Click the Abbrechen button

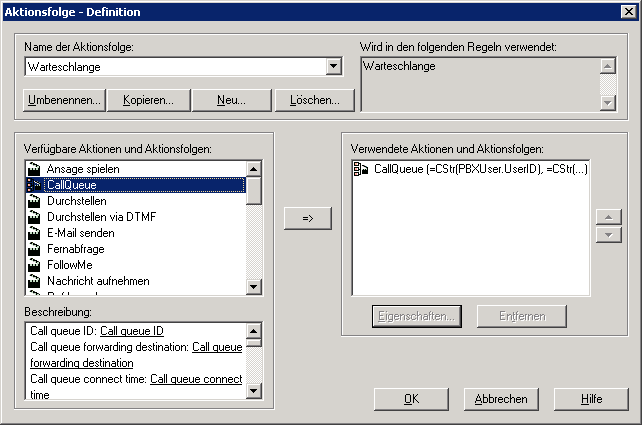[501, 398]
